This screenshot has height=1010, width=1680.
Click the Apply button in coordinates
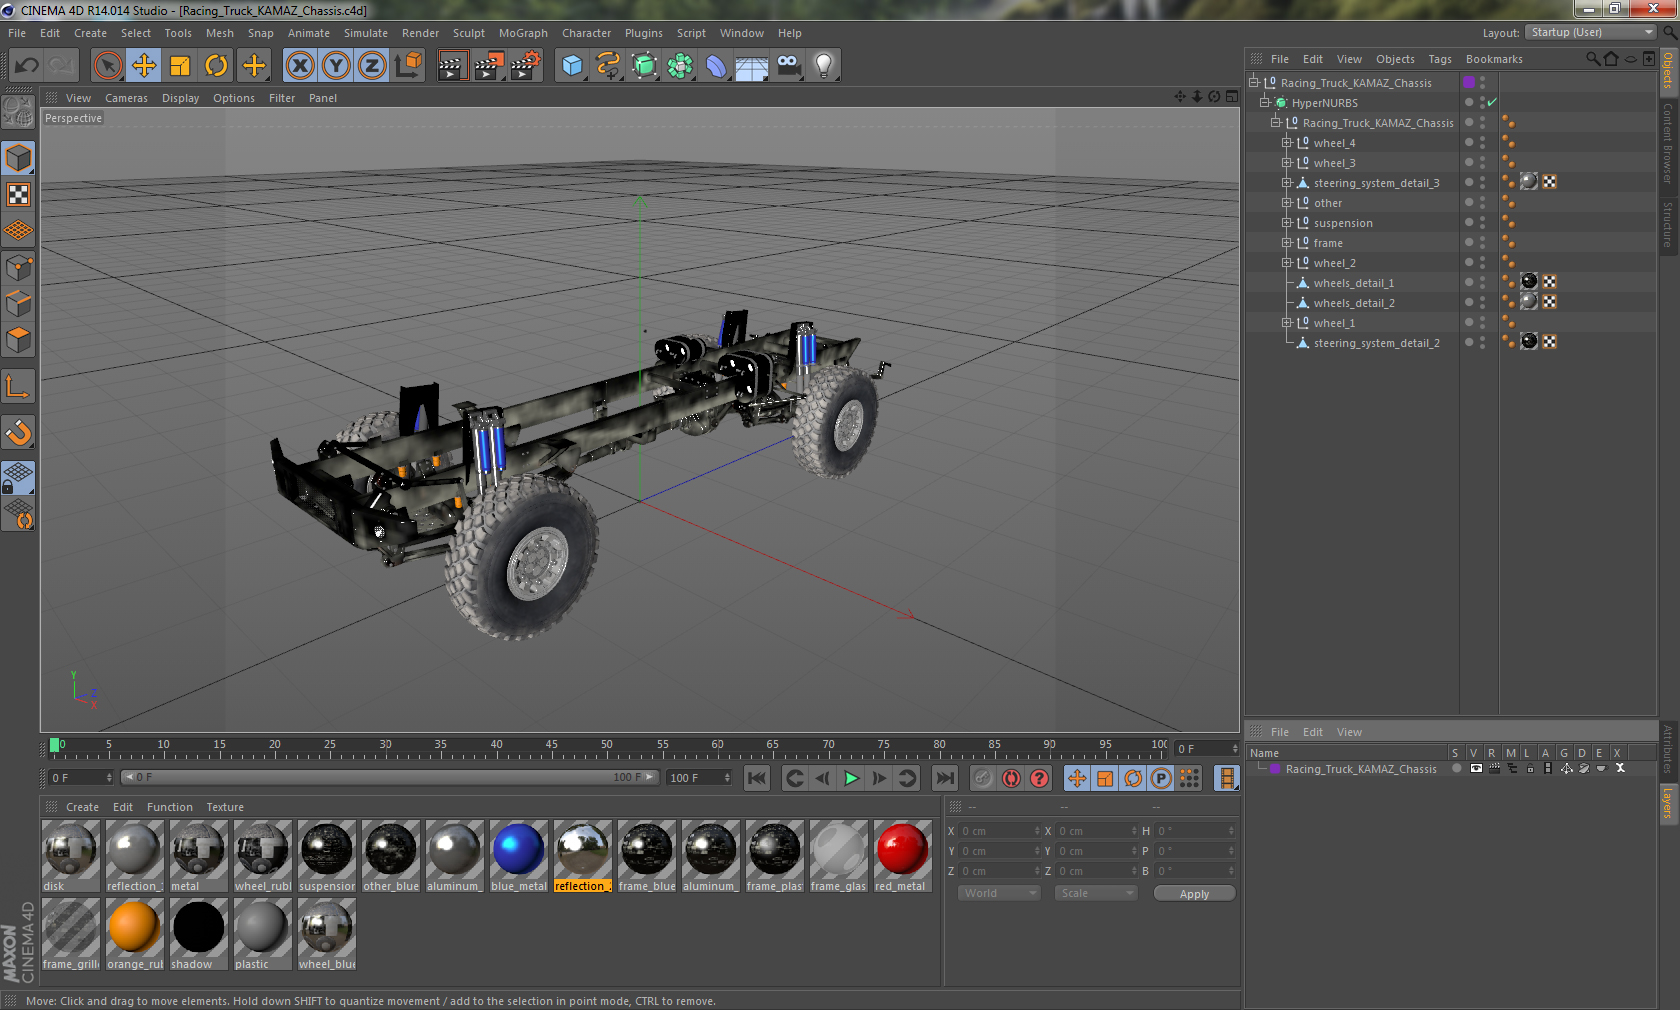[1194, 894]
